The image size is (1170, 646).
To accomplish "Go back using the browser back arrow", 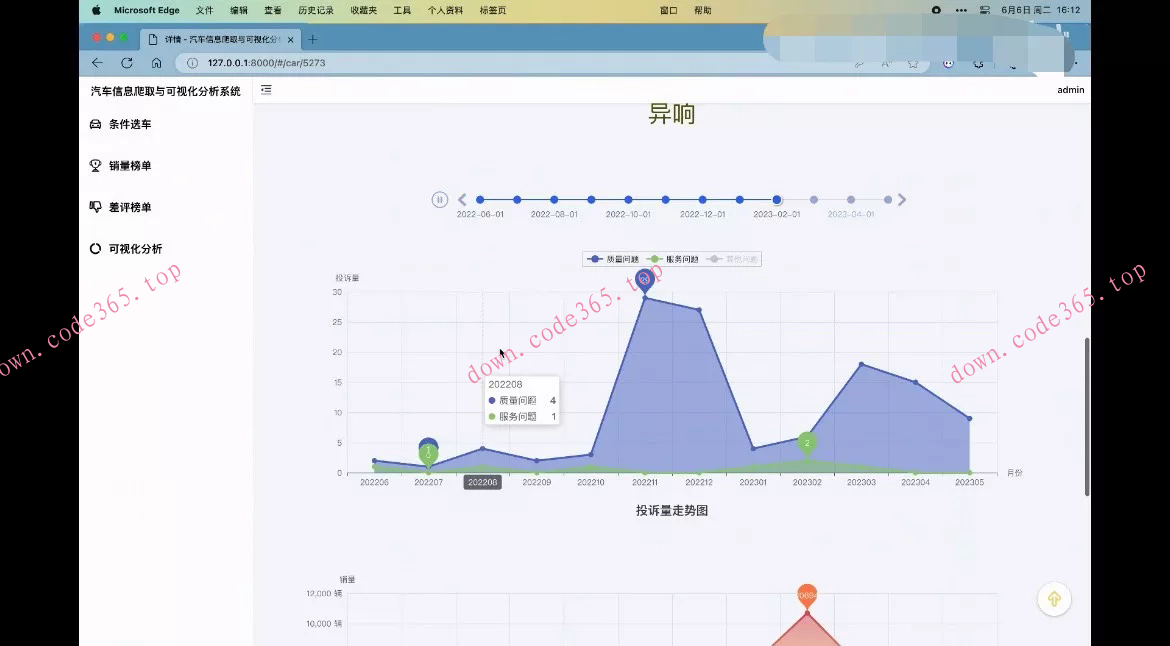I will 97,63.
